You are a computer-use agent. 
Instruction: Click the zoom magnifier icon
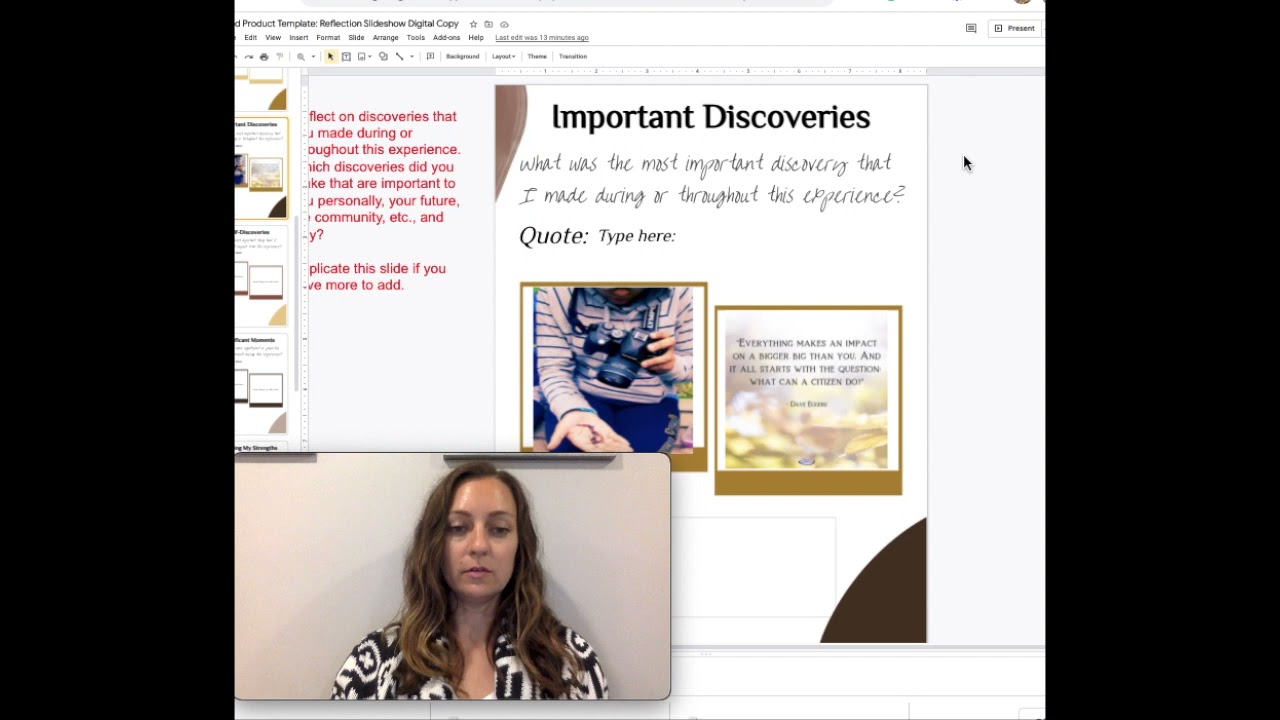(x=300, y=57)
